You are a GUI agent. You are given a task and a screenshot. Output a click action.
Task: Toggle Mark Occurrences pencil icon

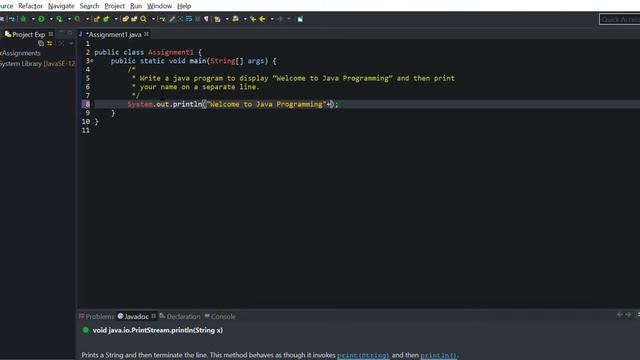pos(172,19)
